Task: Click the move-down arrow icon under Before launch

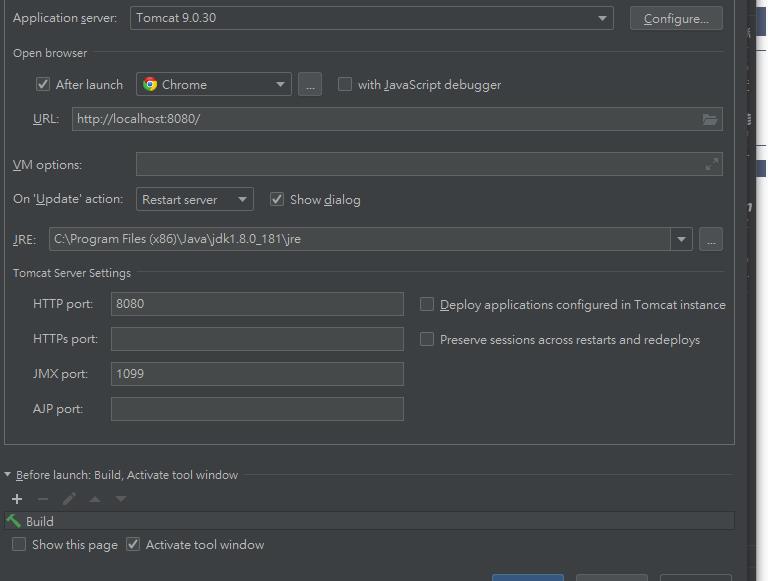Action: pyautogui.click(x=121, y=499)
